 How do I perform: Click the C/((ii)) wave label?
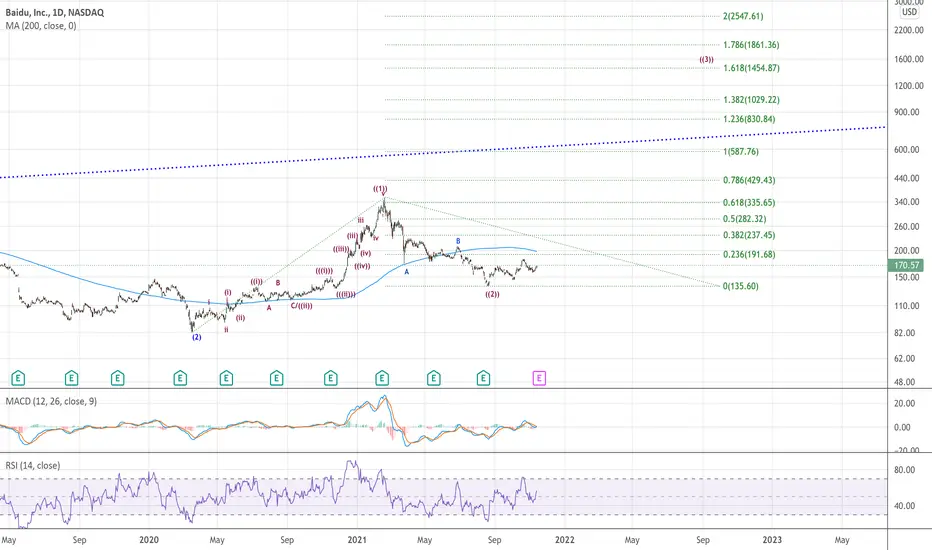tap(301, 306)
